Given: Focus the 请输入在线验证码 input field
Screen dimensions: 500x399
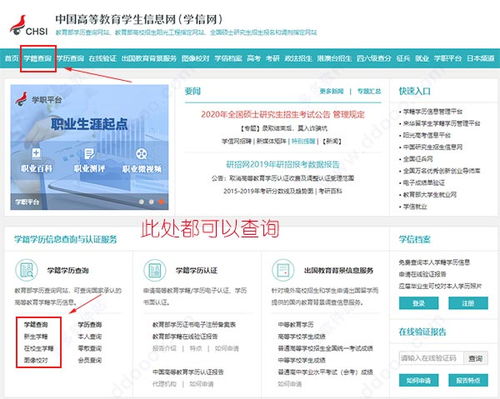Looking at the screenshot, I should tap(431, 358).
